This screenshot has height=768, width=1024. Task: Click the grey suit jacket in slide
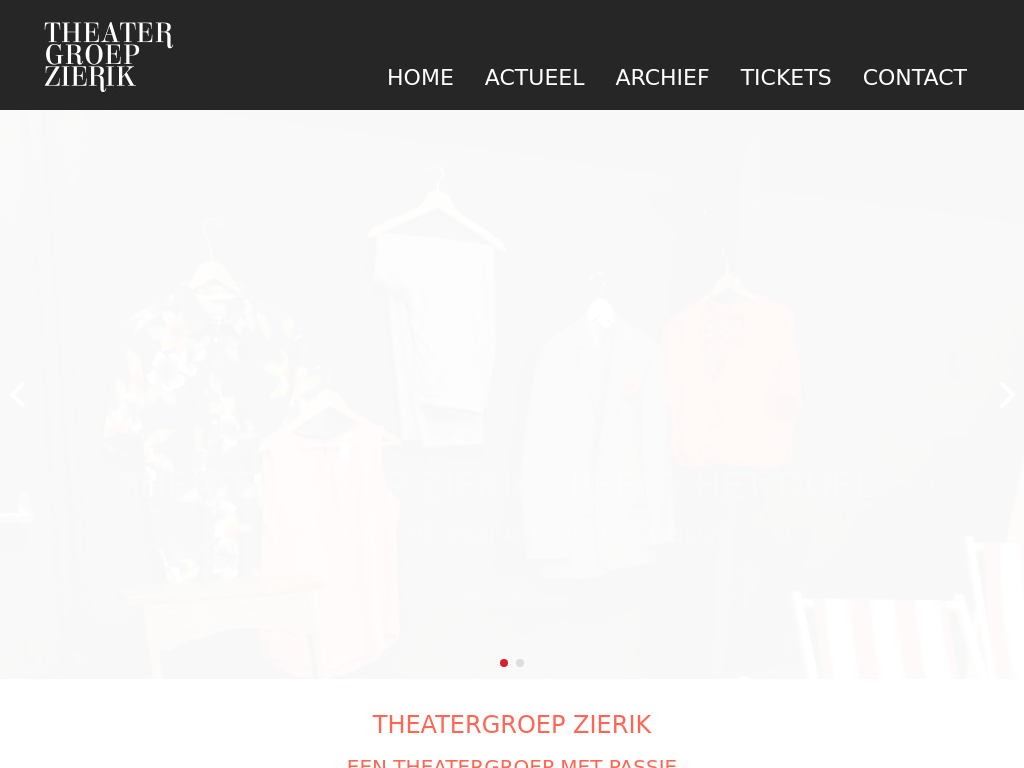598,438
